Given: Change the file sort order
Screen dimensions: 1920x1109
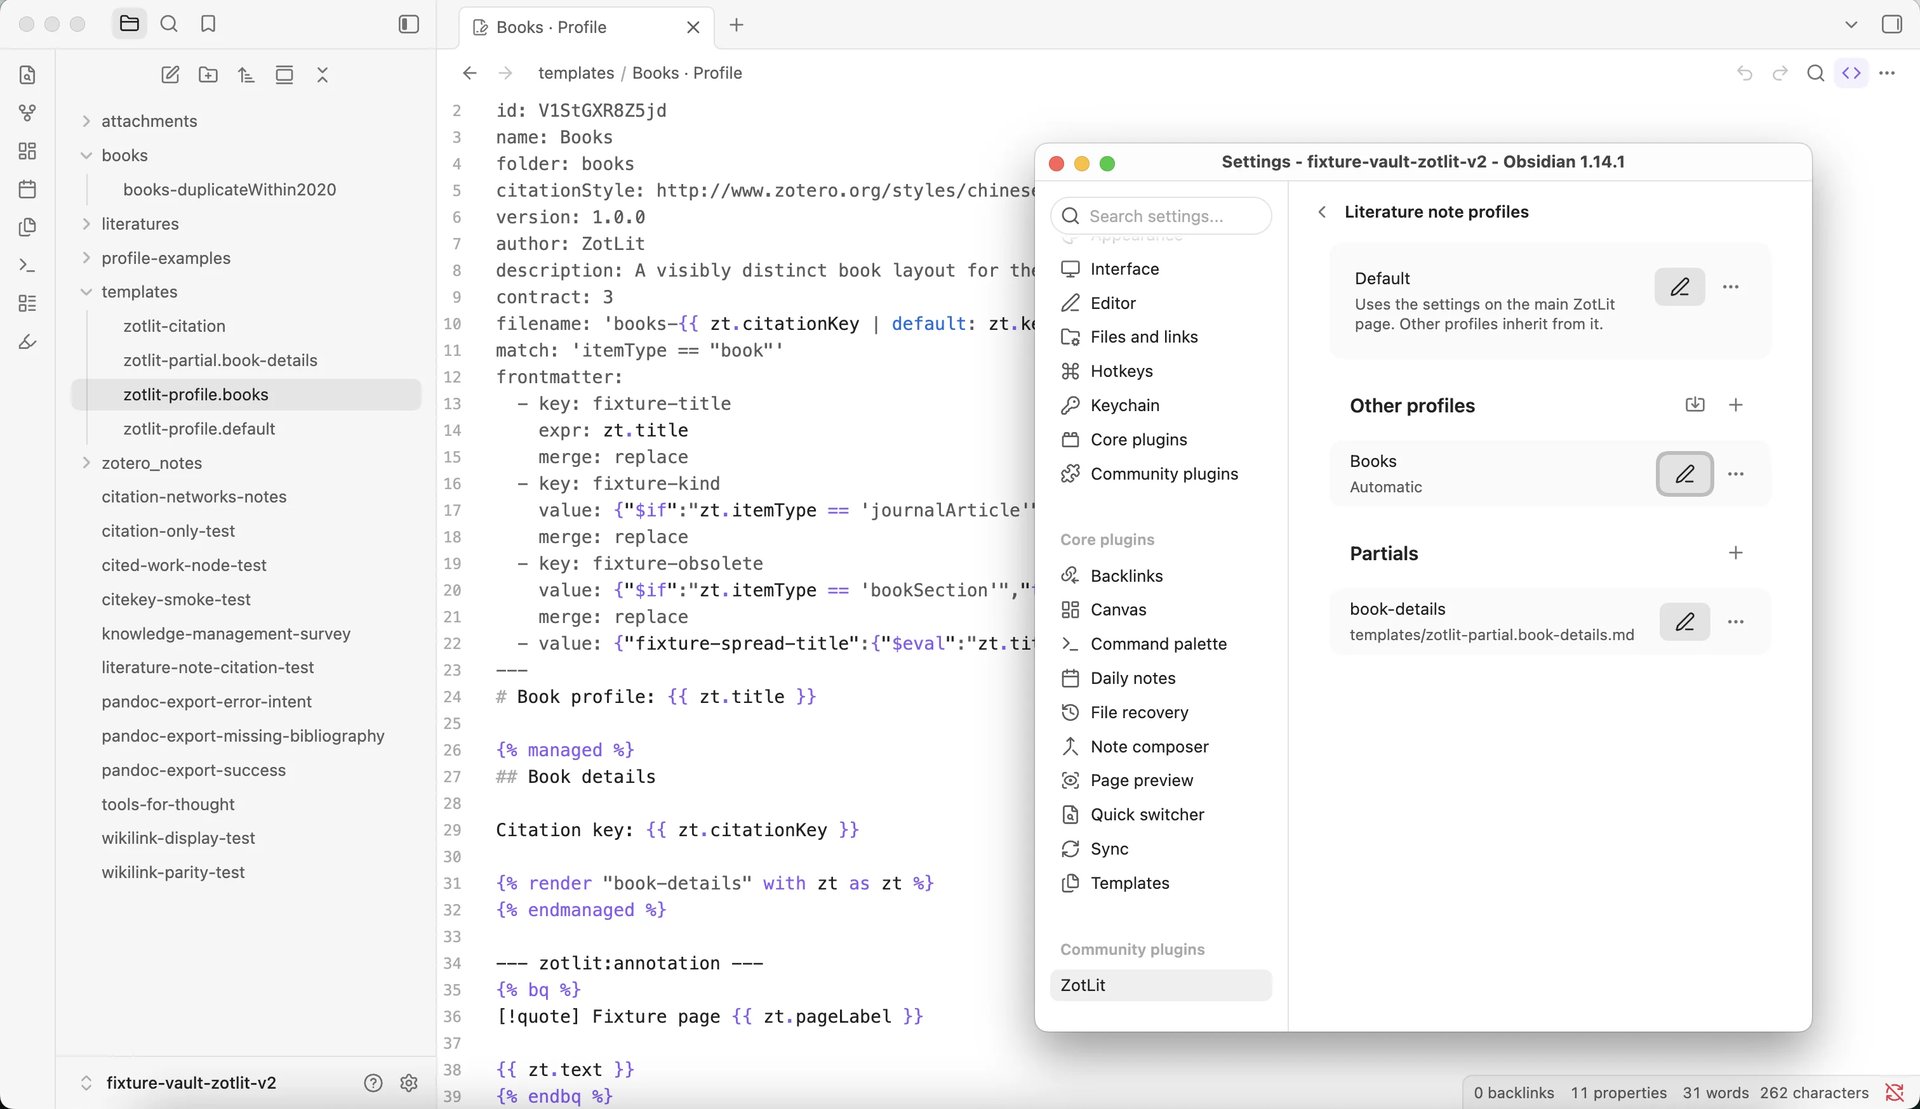Looking at the screenshot, I should (246, 75).
